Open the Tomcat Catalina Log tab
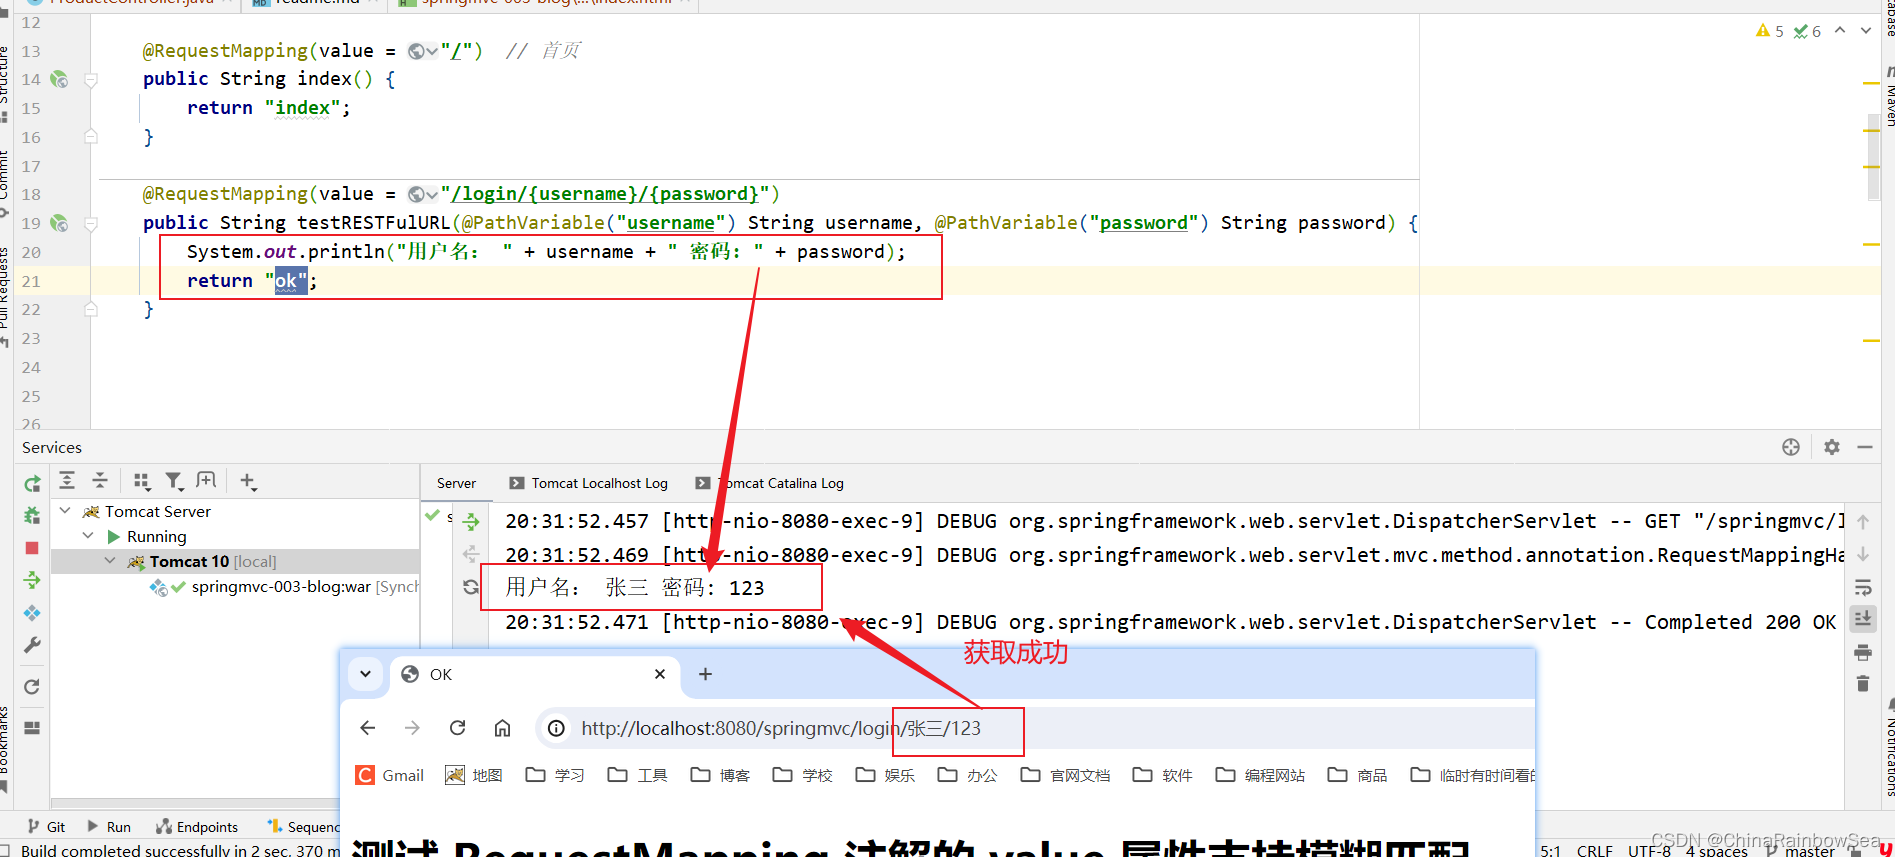The width and height of the screenshot is (1895, 857). [x=770, y=483]
